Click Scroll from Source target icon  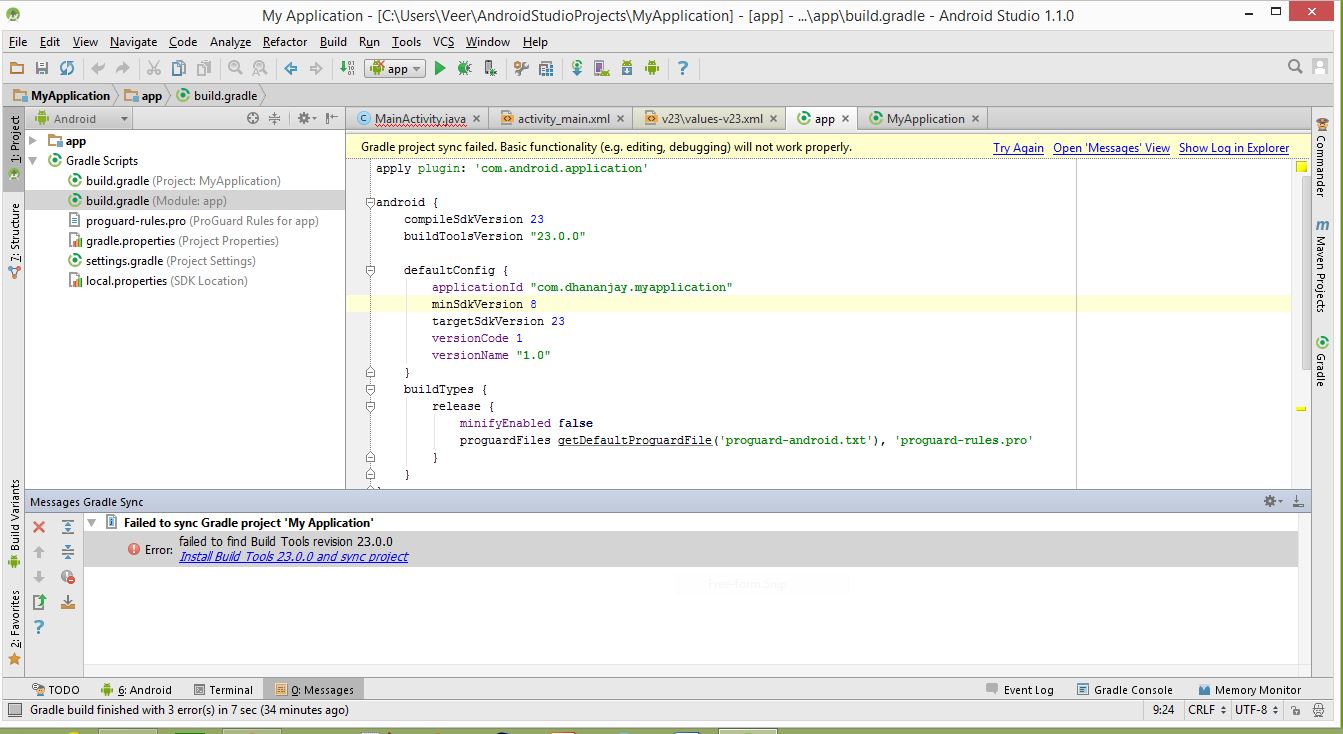253,118
